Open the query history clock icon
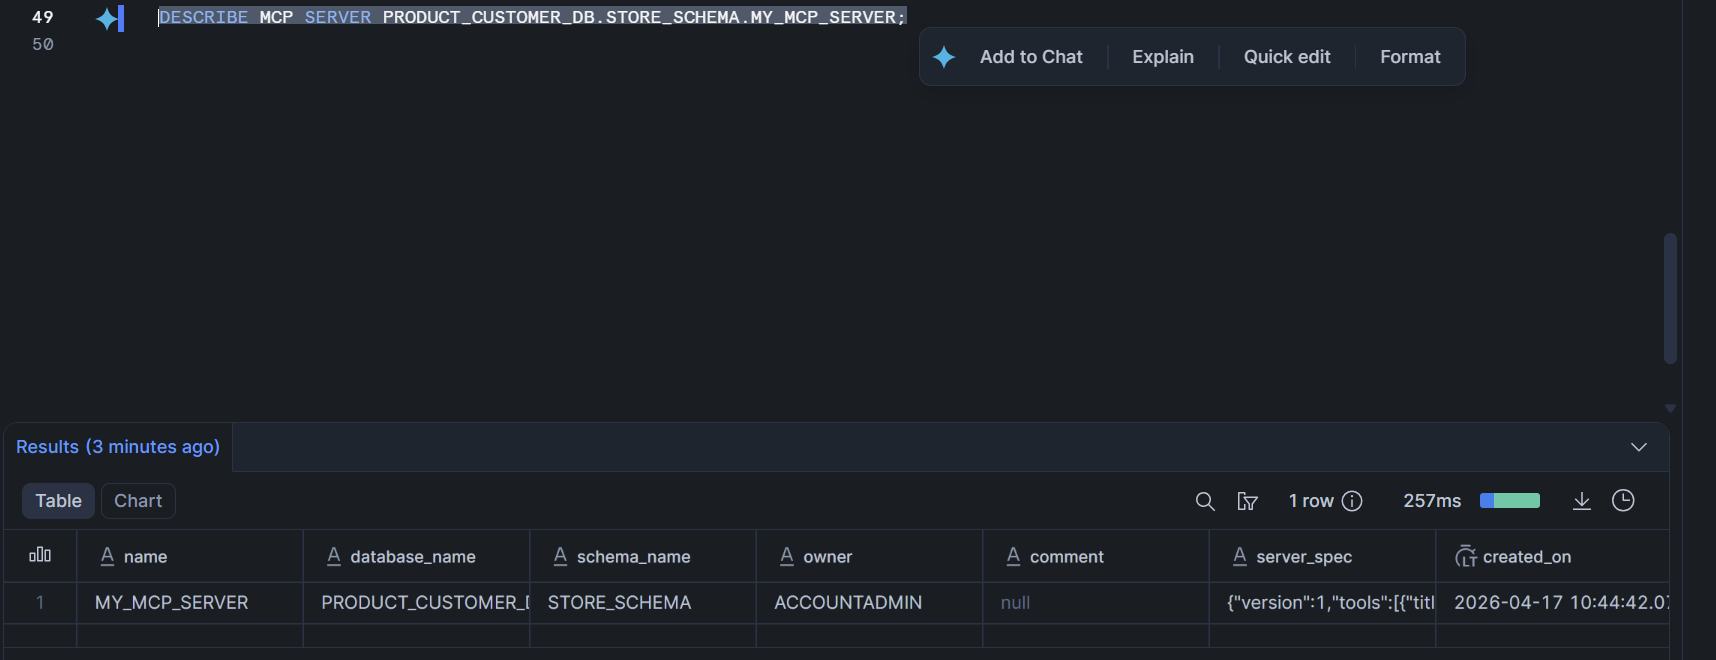This screenshot has width=1716, height=660. coord(1623,500)
